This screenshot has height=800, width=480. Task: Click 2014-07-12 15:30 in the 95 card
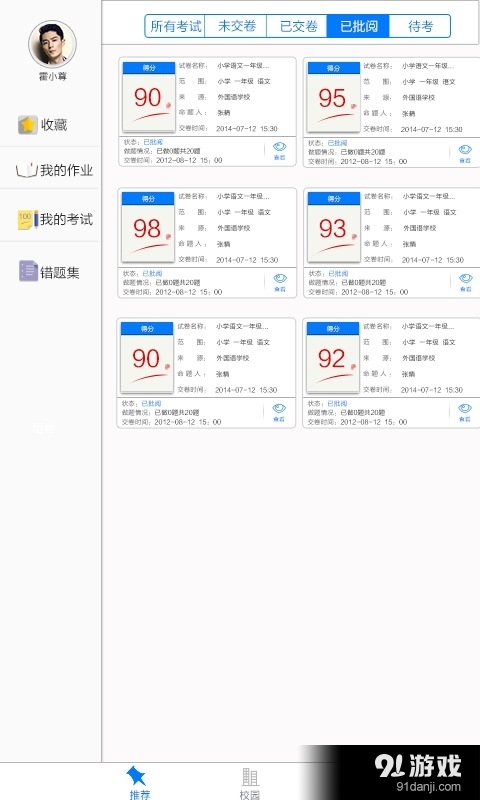(x=432, y=130)
